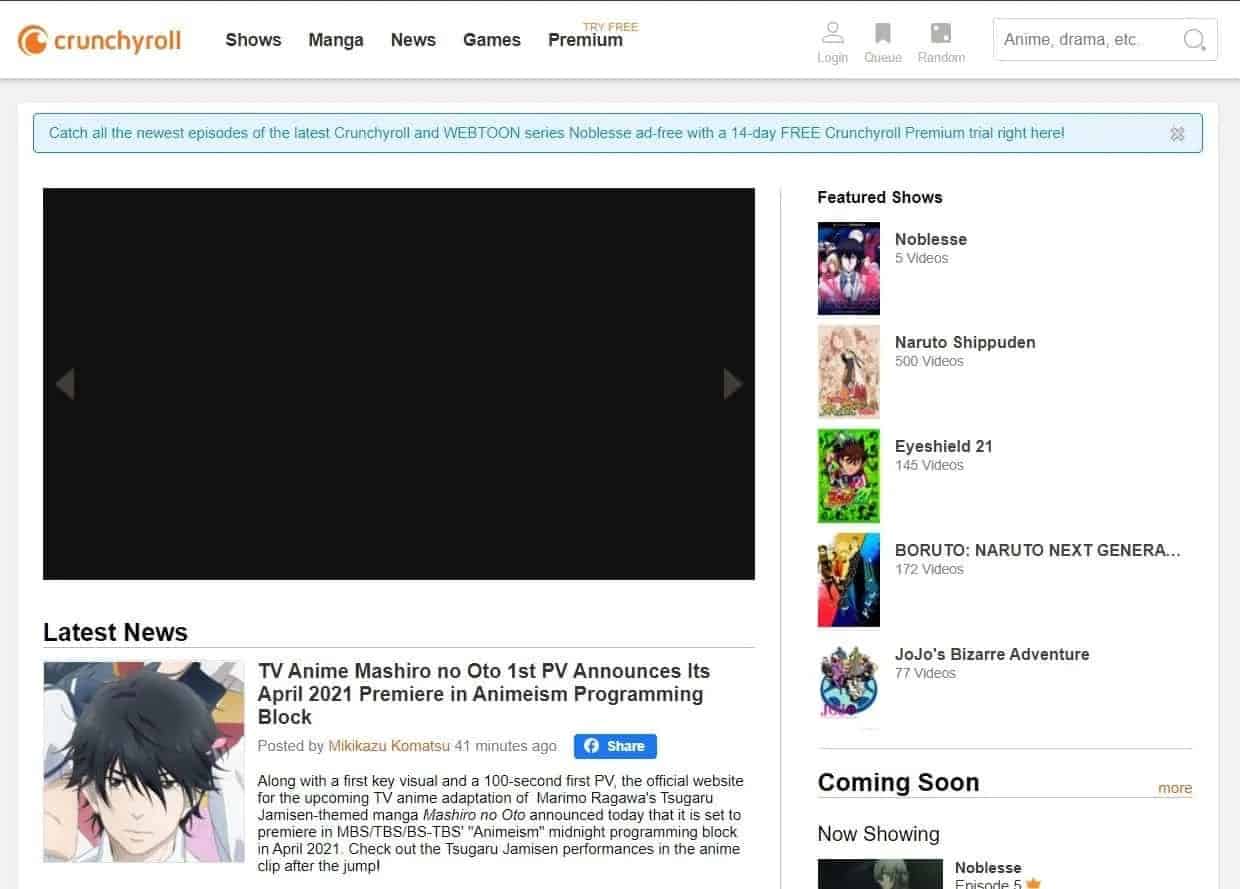Click the '41 minutes ago' timestamp

pyautogui.click(x=506, y=746)
